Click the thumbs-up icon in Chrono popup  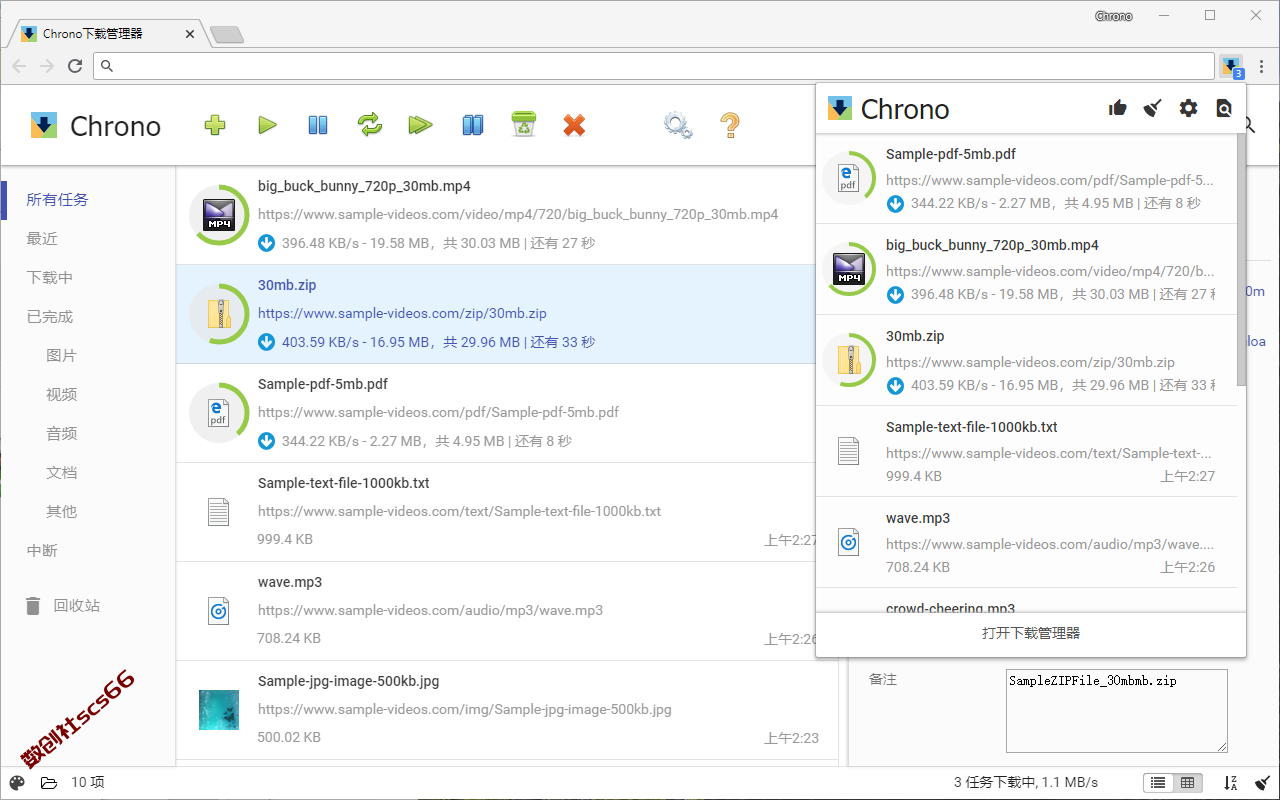[1118, 108]
